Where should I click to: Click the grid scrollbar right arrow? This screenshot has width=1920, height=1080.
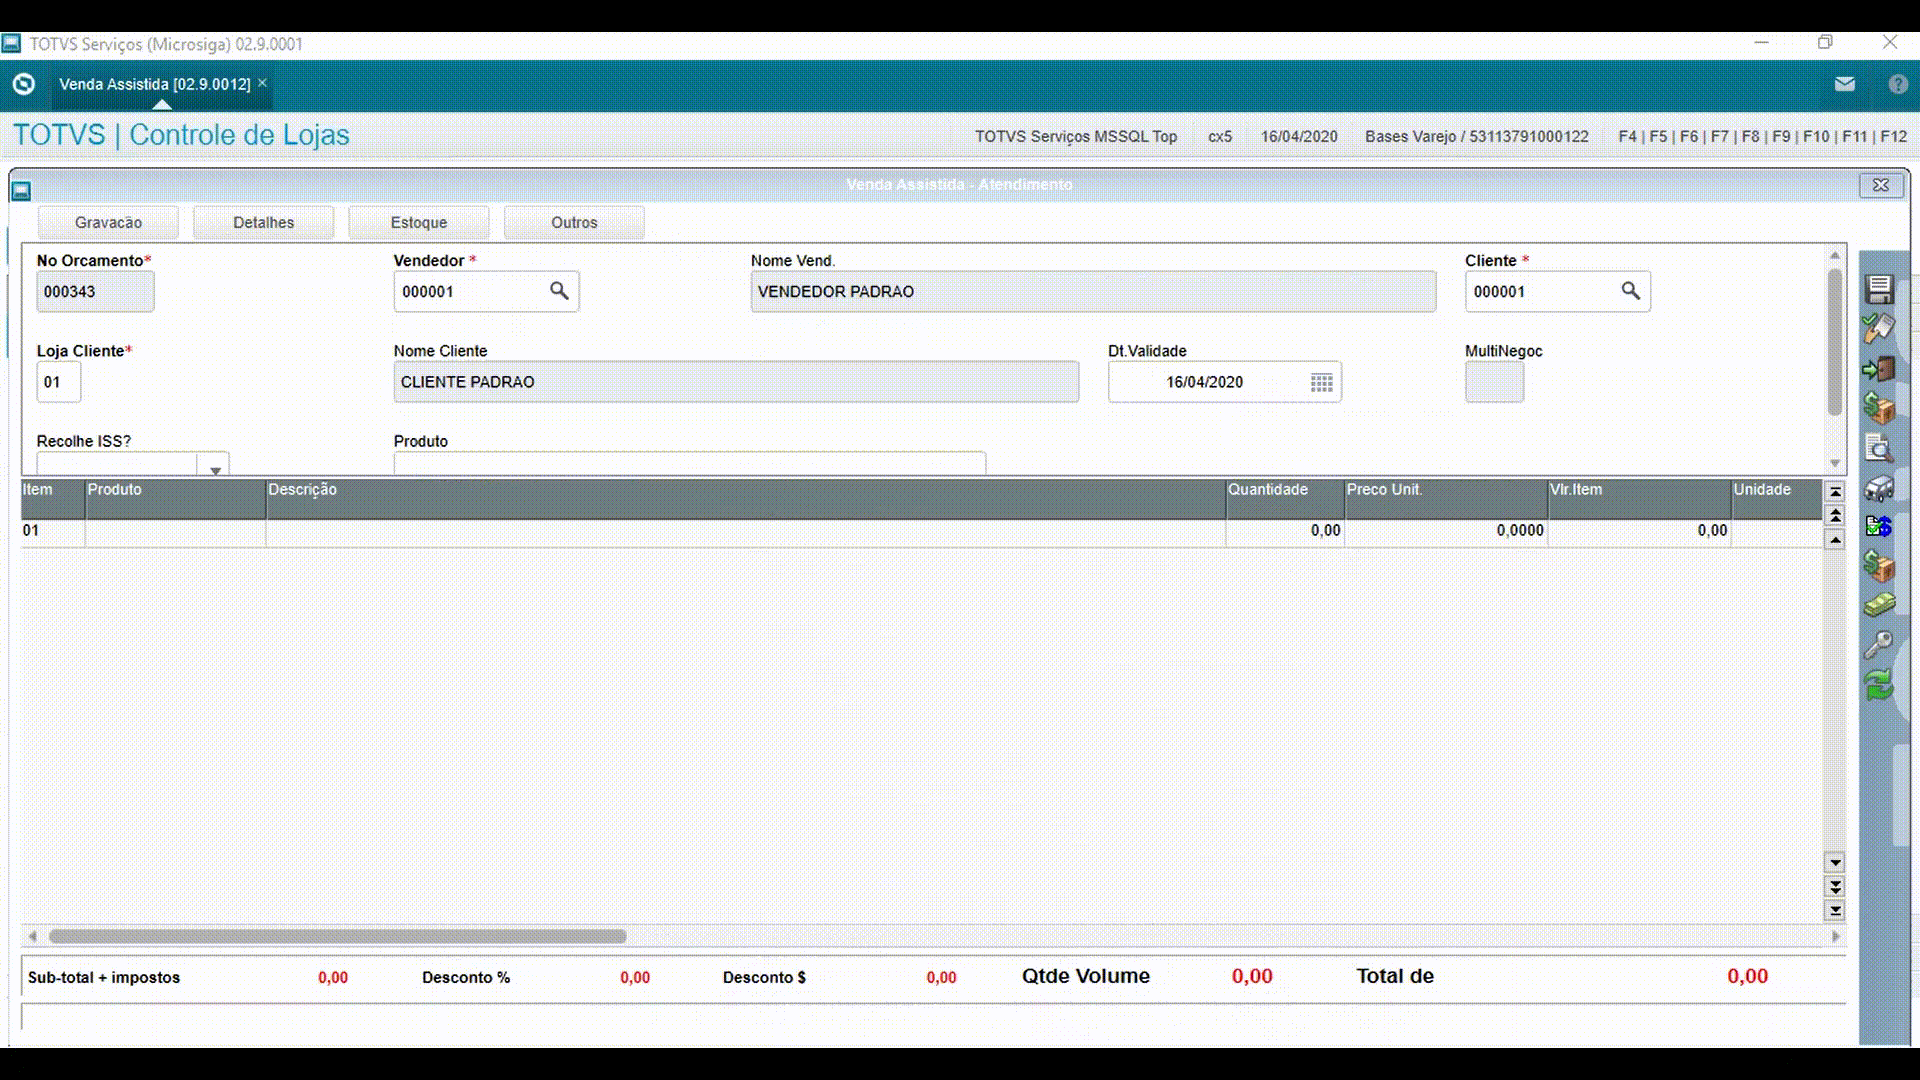tap(1836, 937)
